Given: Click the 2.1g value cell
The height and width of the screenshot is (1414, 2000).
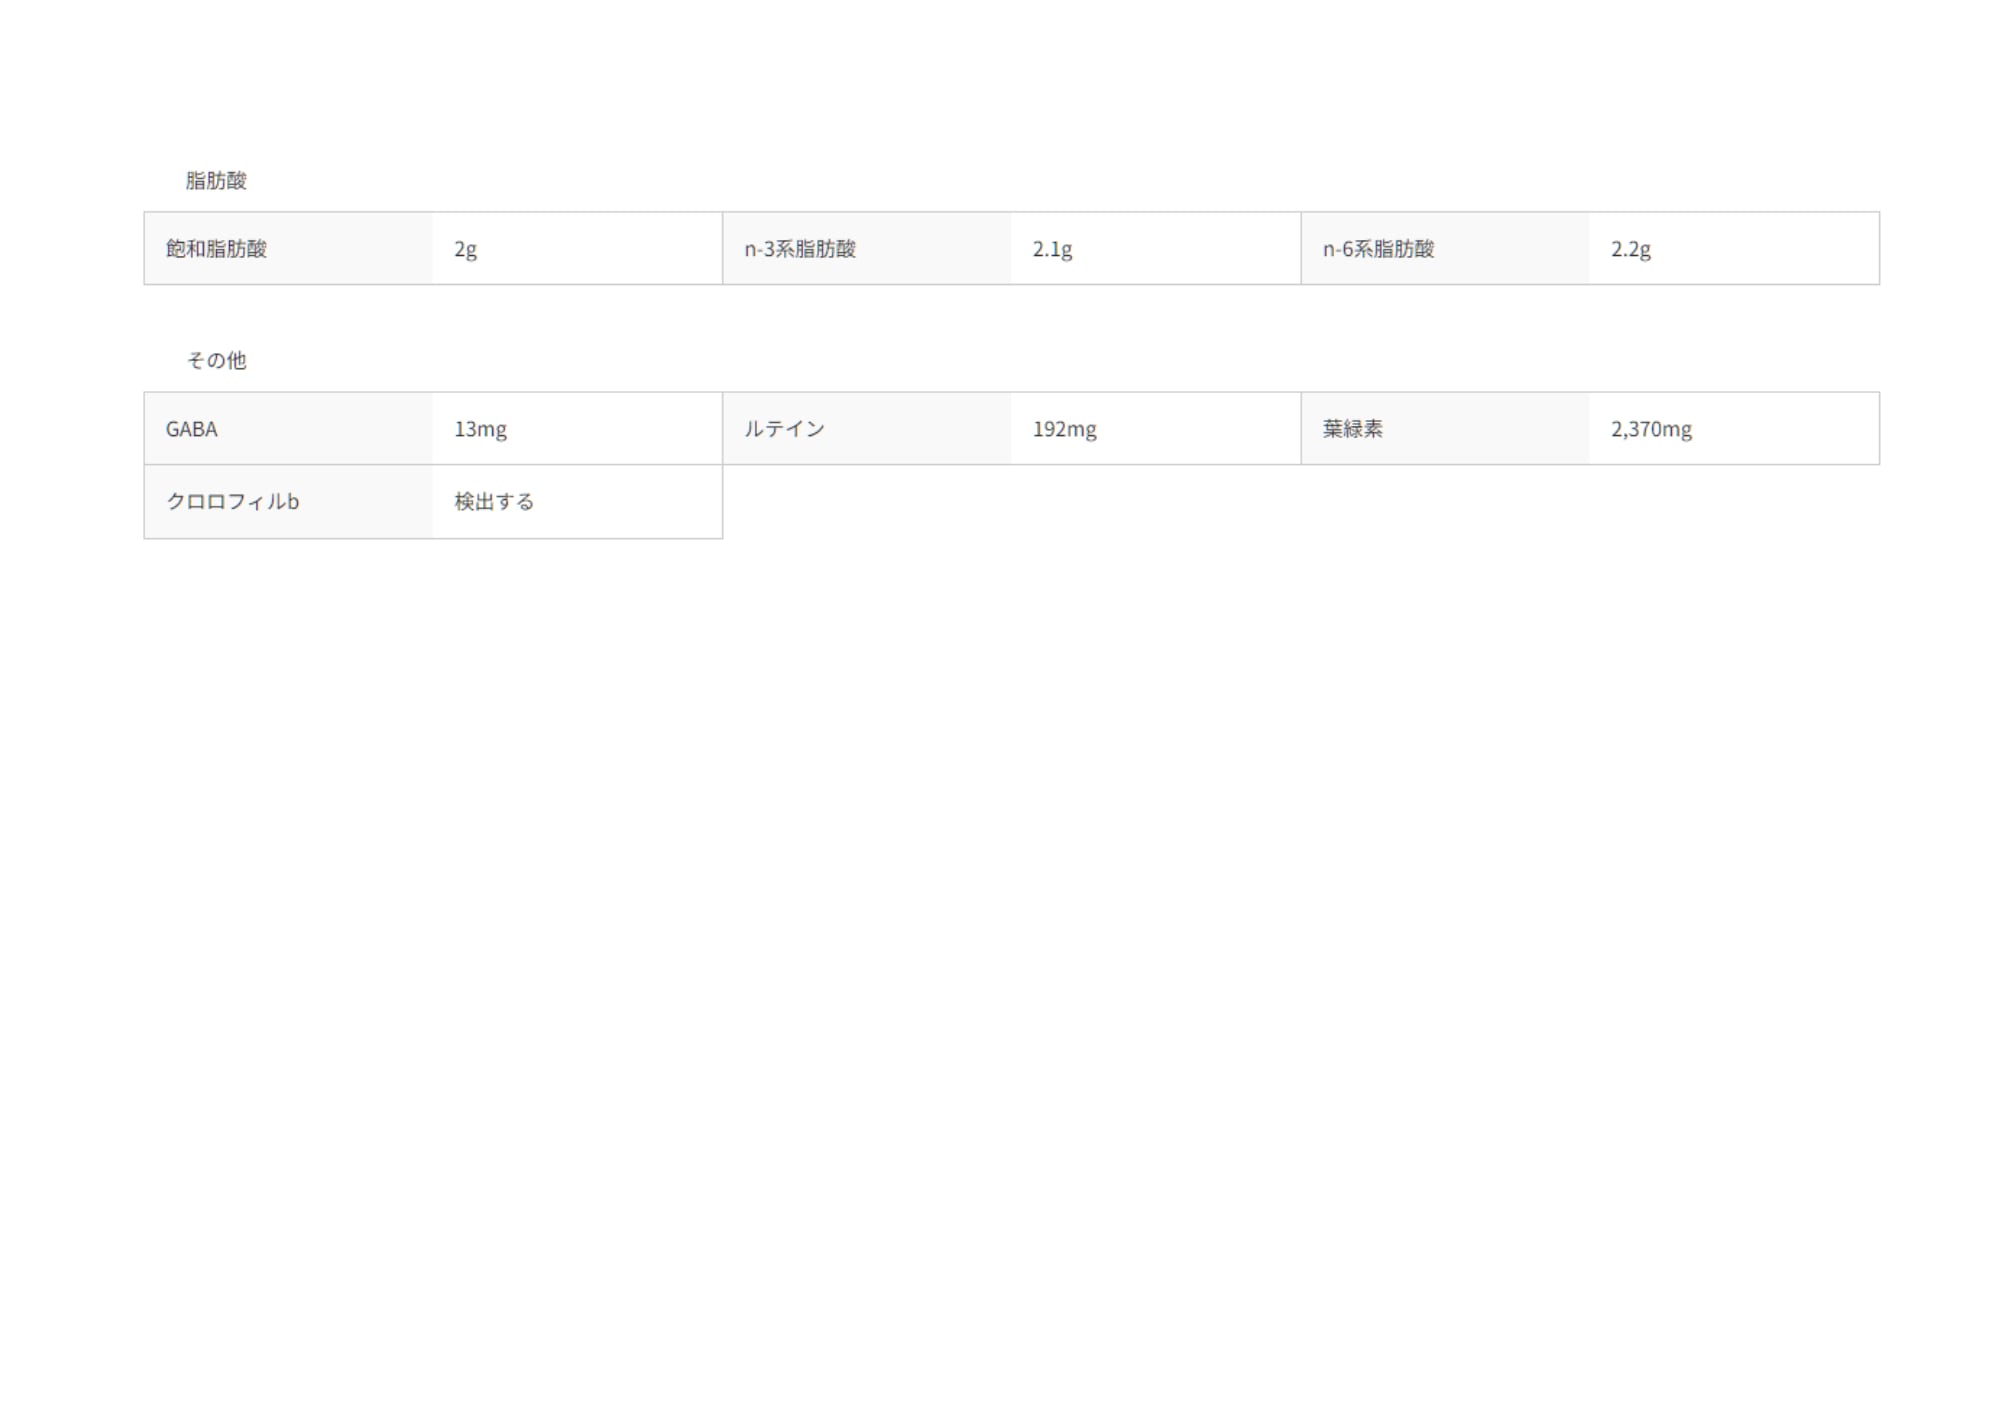Looking at the screenshot, I should (1052, 249).
